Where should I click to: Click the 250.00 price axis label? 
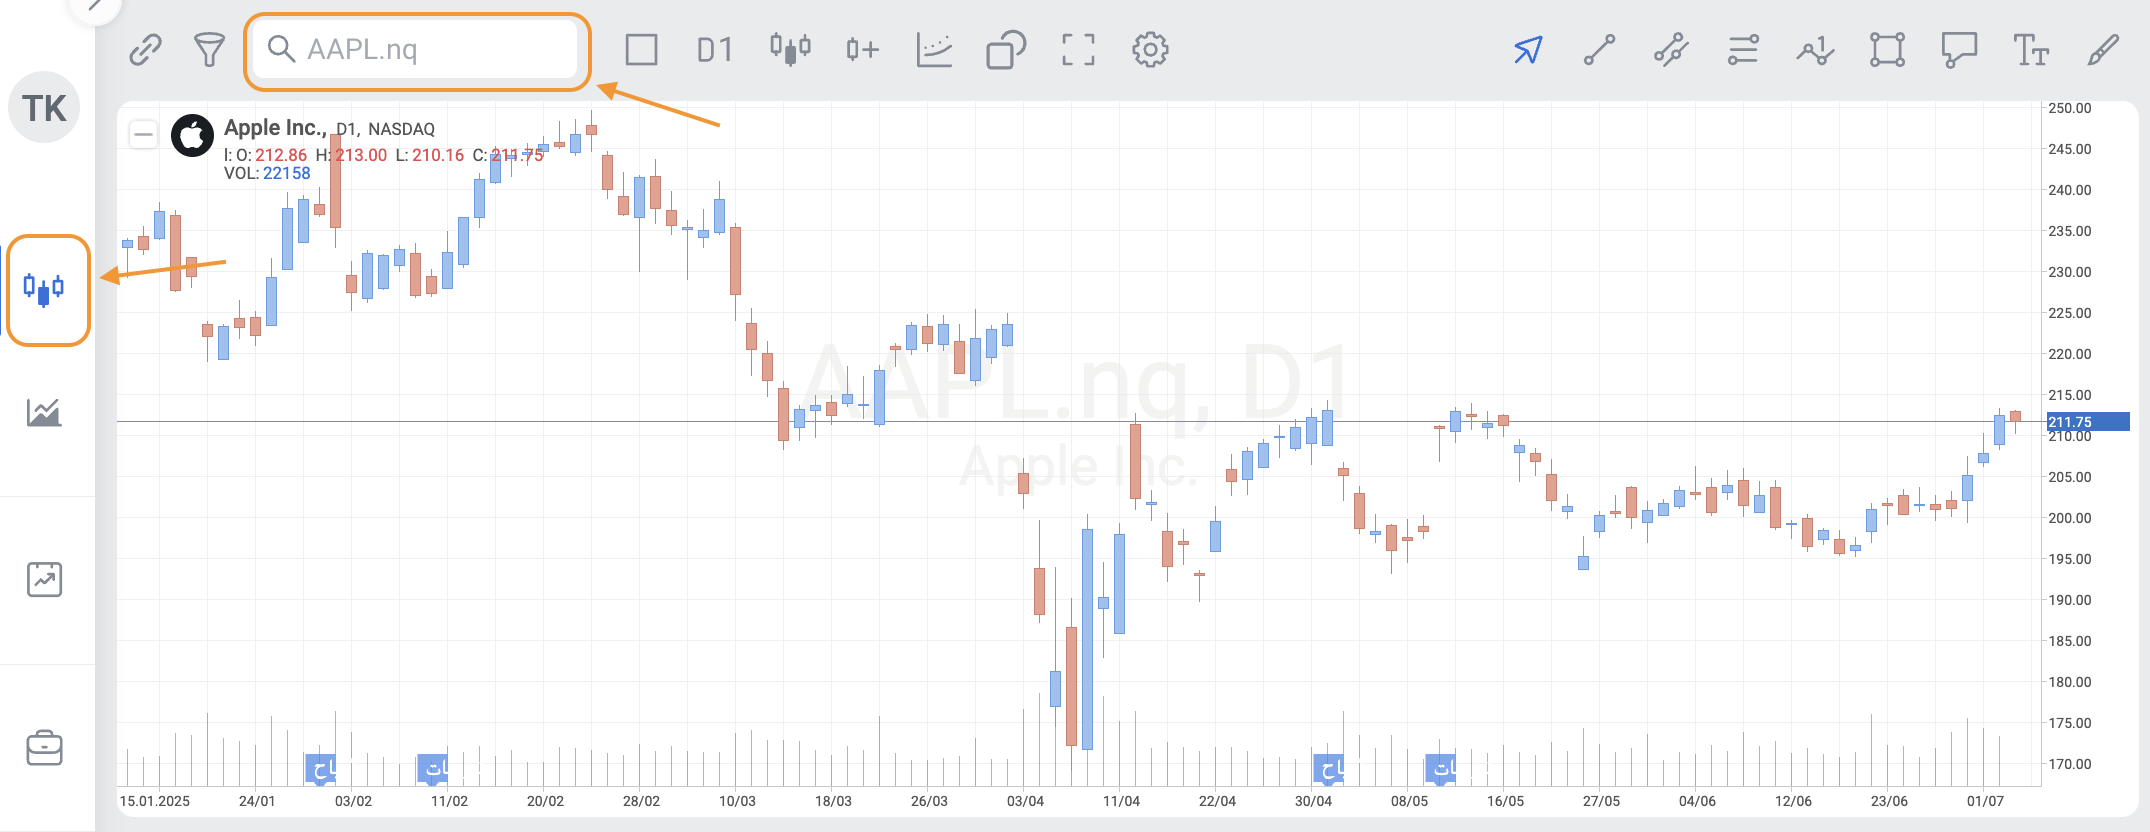[2069, 108]
